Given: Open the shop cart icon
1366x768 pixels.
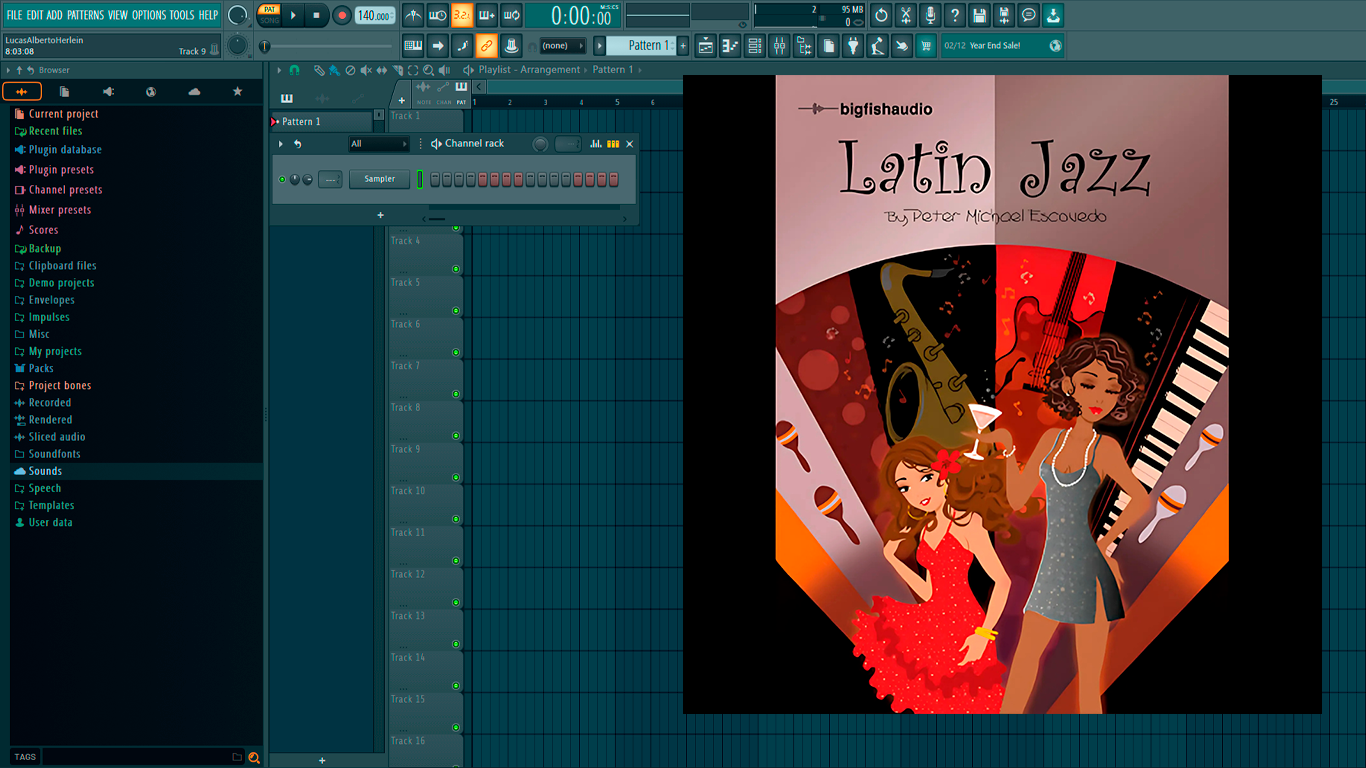Looking at the screenshot, I should (926, 45).
